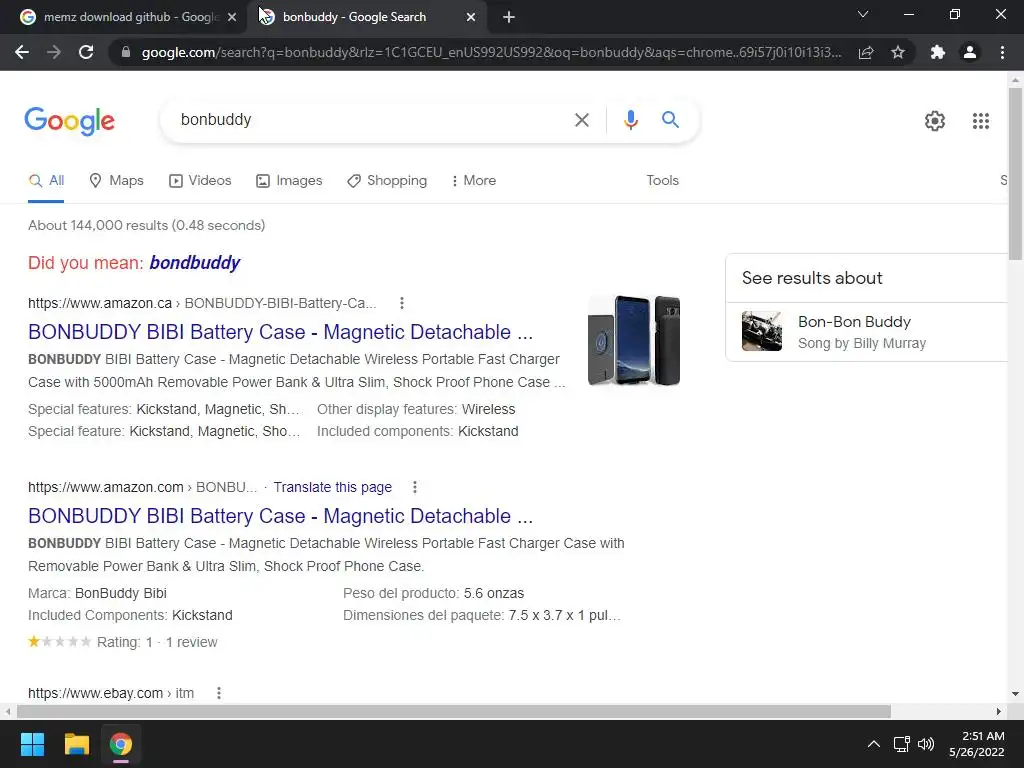Open the Google apps grid
The image size is (1024, 768).
[x=980, y=121]
